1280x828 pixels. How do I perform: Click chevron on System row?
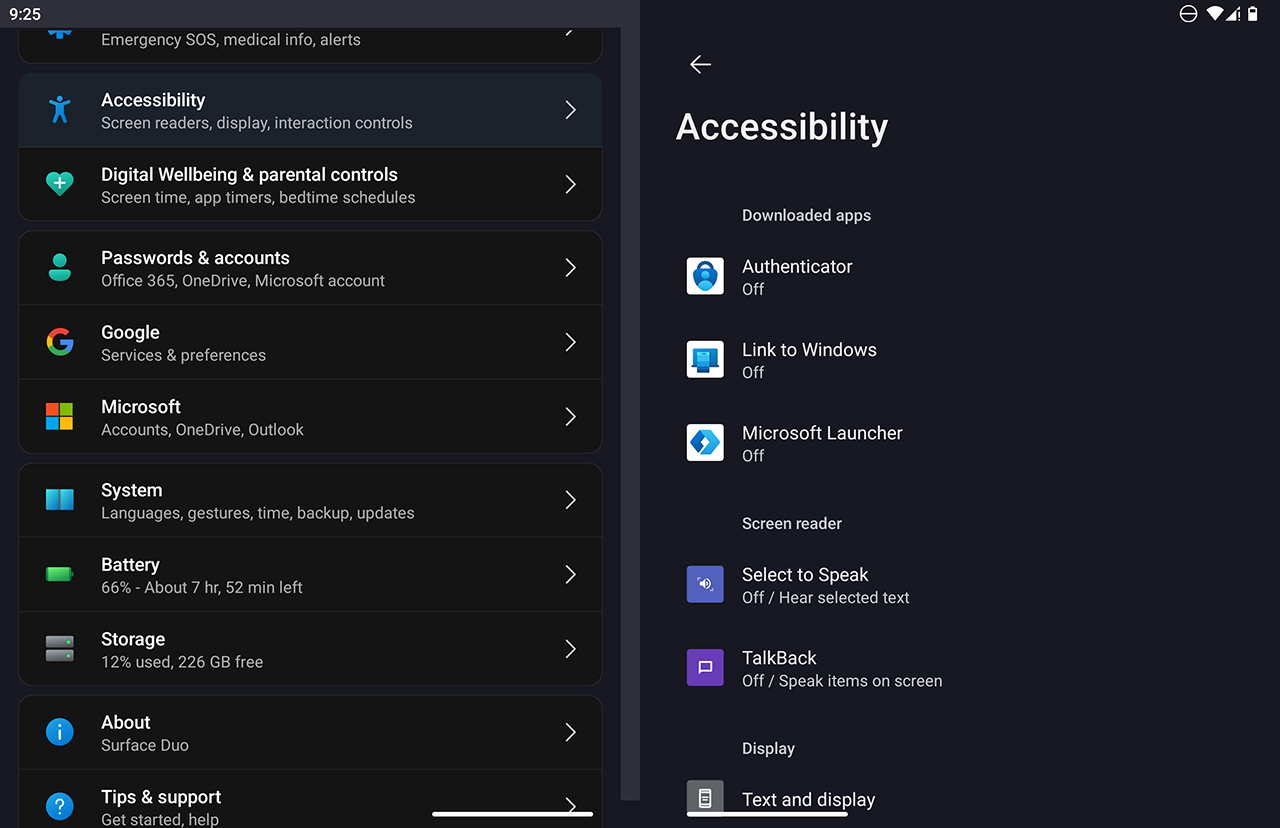point(570,499)
